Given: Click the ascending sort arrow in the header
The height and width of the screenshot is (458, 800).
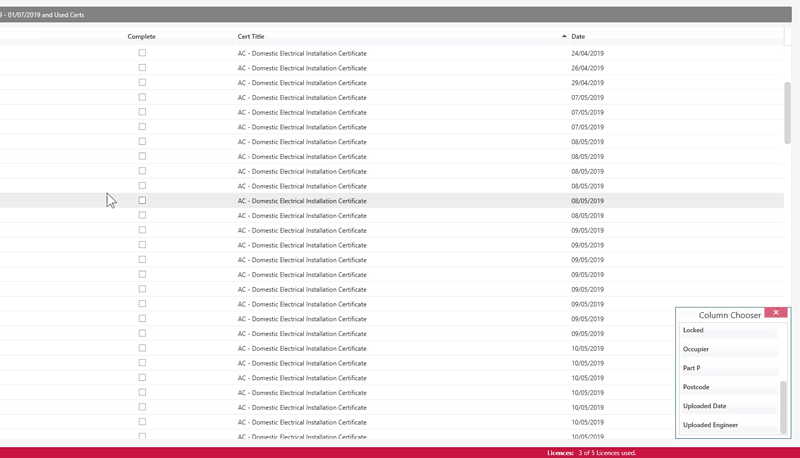Looking at the screenshot, I should [x=564, y=36].
